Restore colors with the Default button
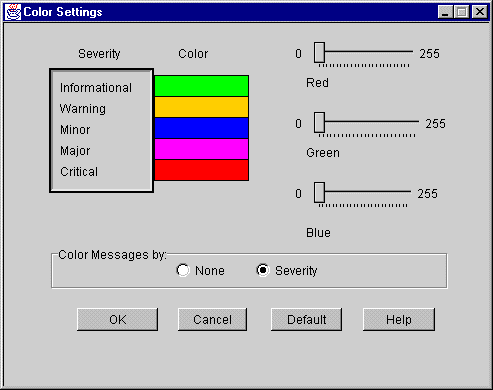The height and width of the screenshot is (390, 493). [306, 319]
